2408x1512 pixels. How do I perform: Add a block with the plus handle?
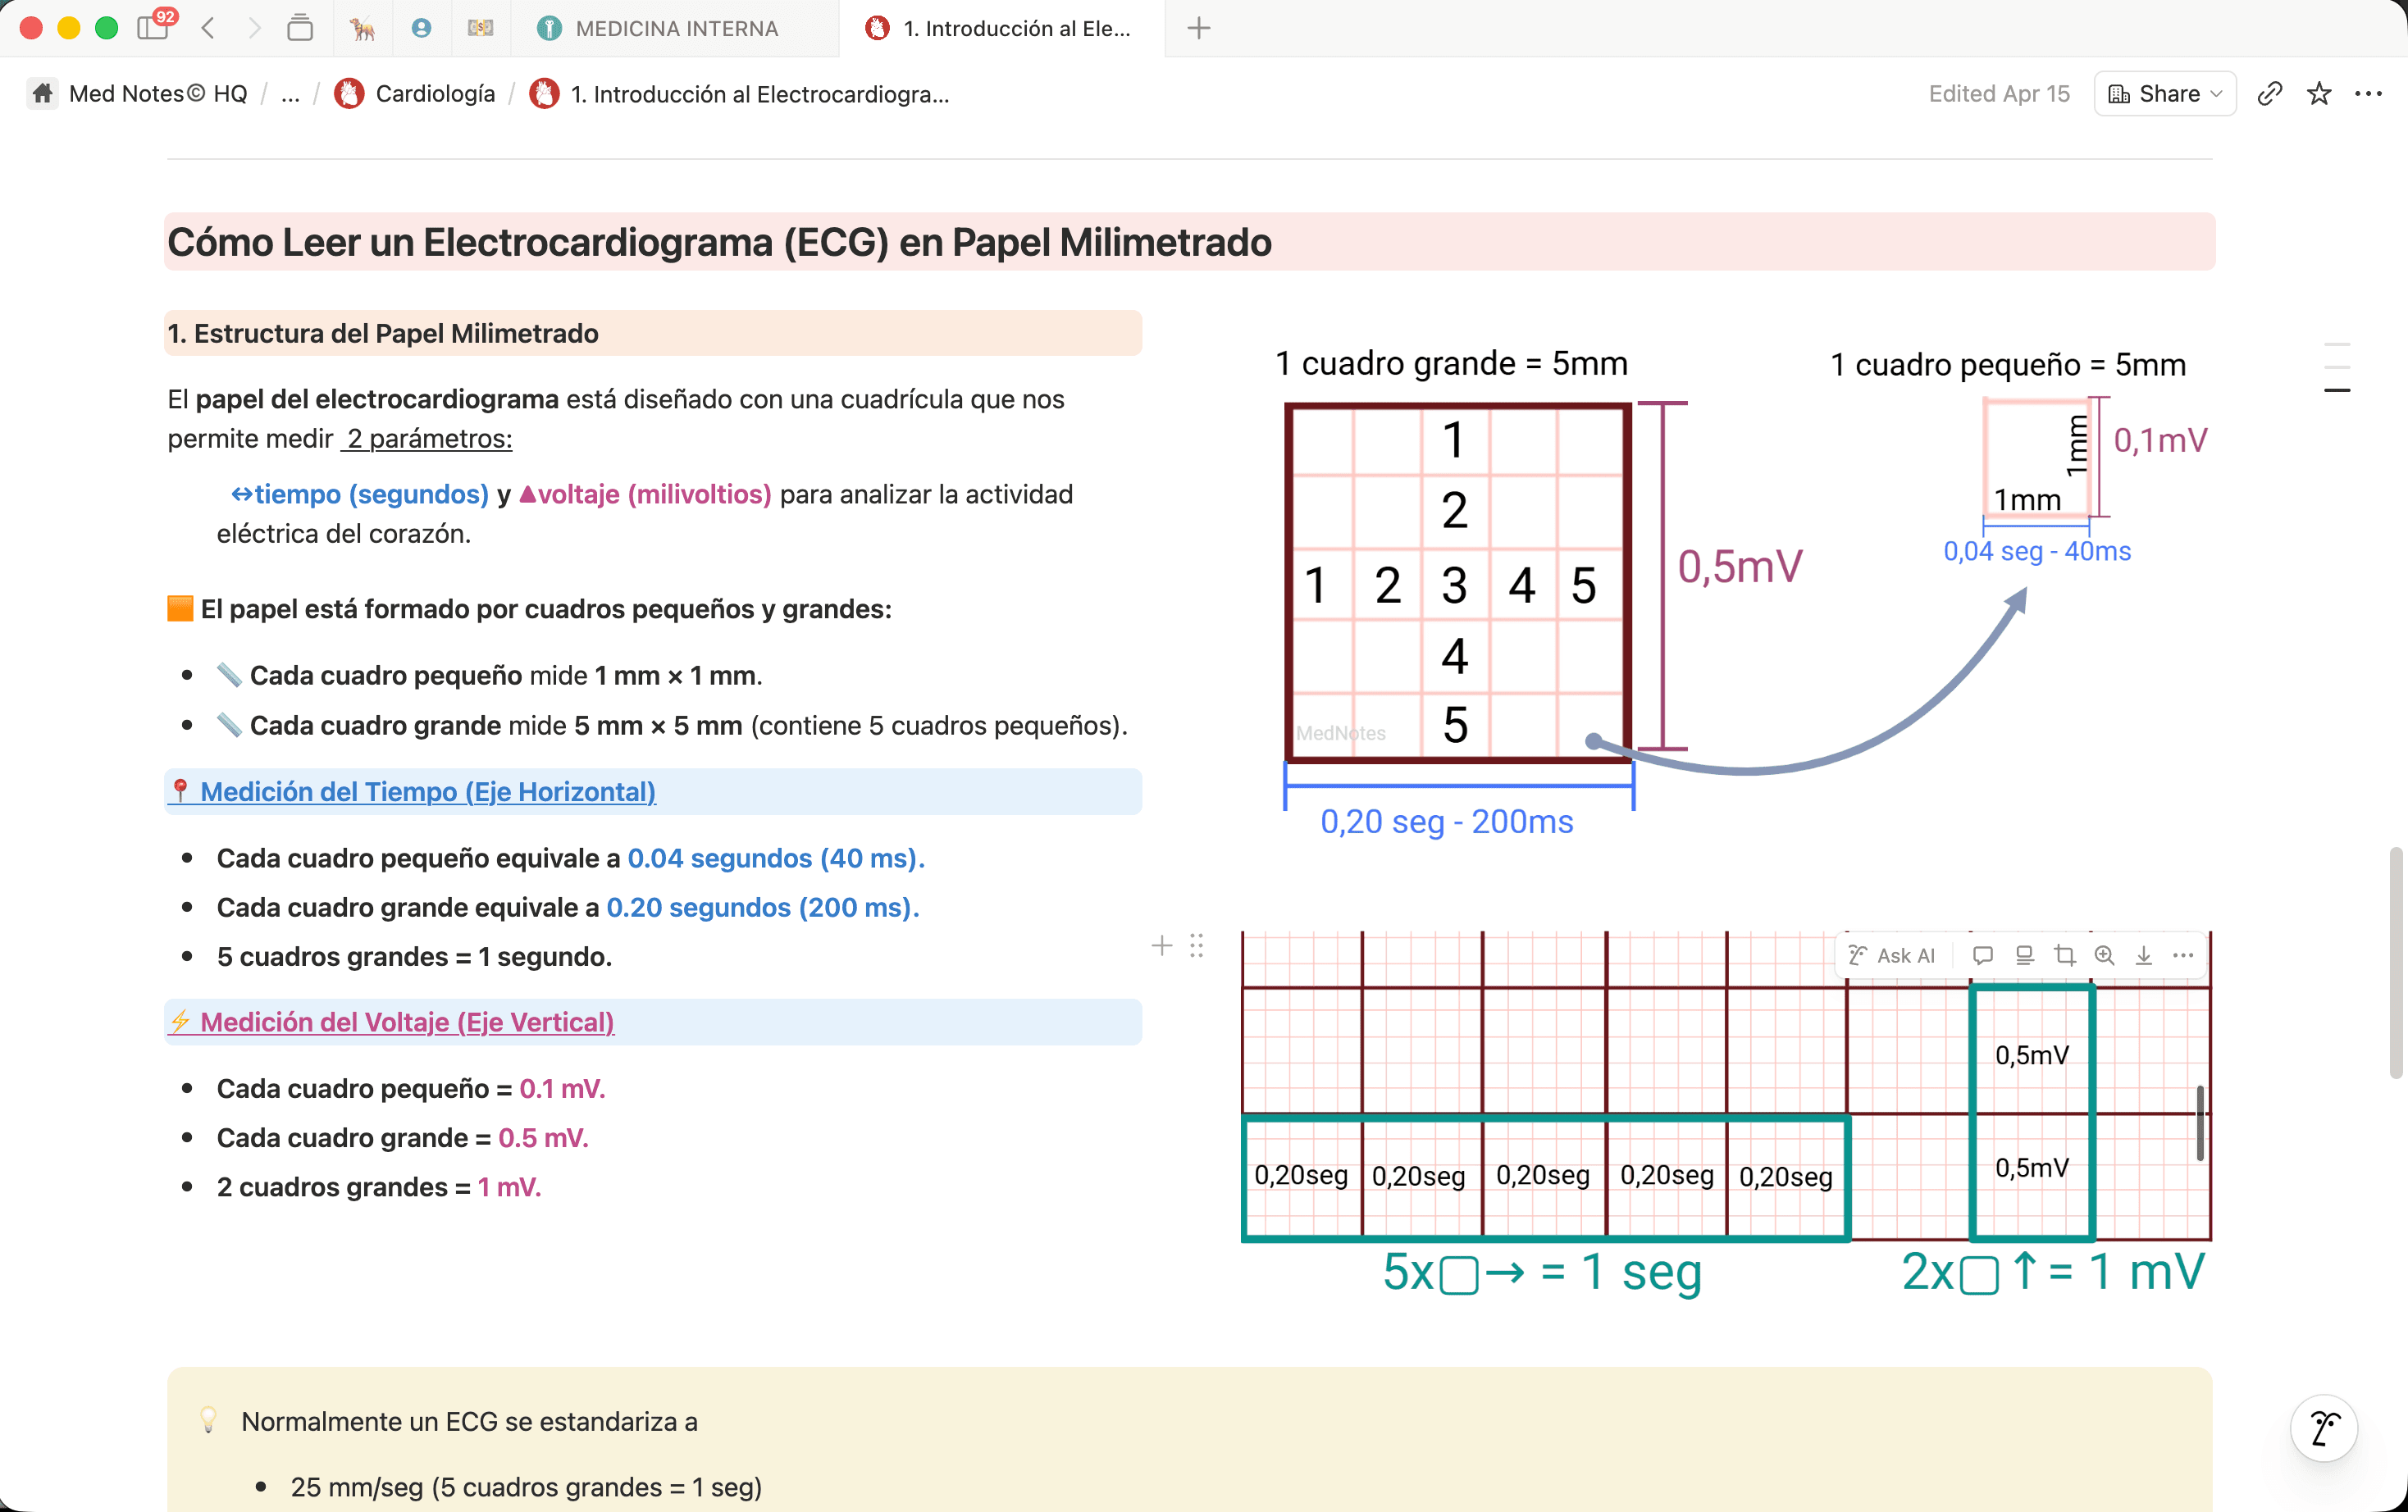[x=1161, y=945]
